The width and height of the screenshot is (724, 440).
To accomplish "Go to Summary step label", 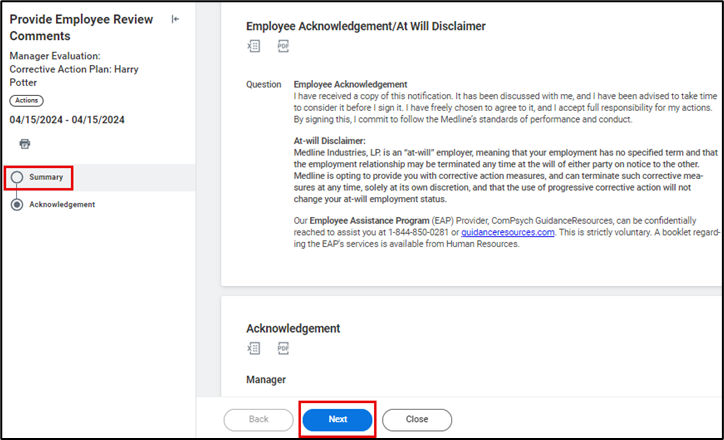I will coord(46,177).
